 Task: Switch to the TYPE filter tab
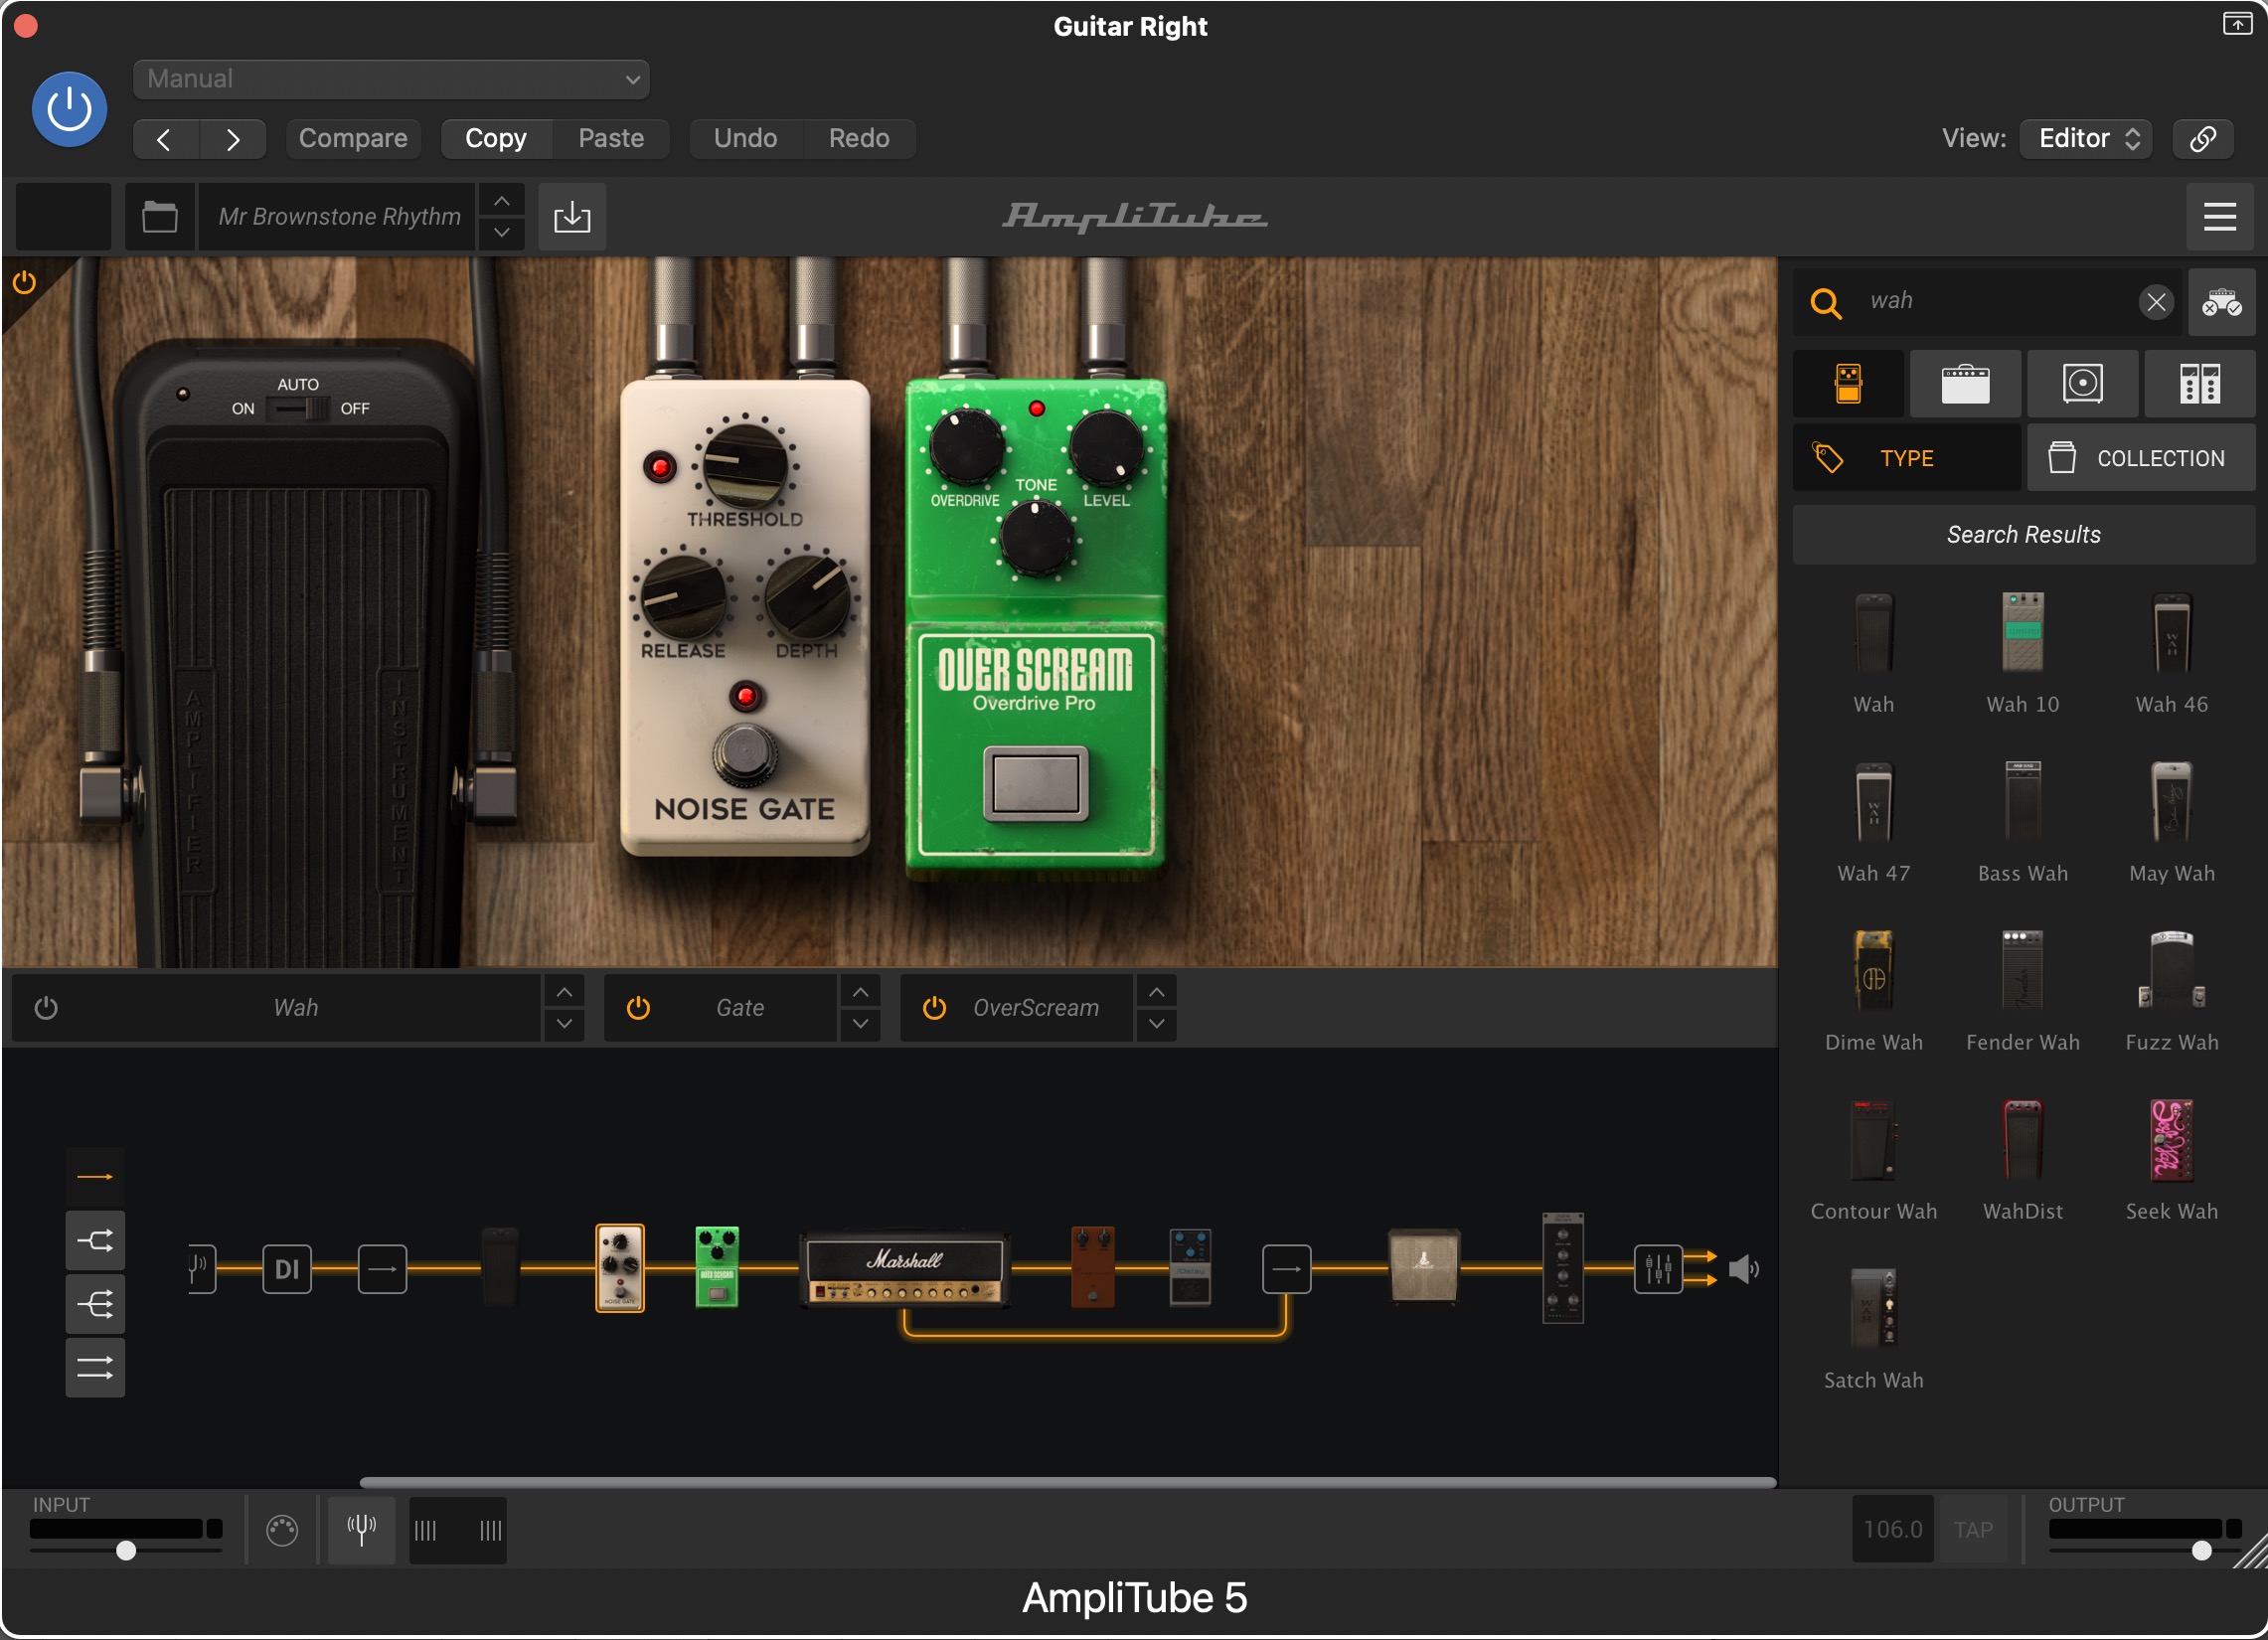click(1906, 458)
